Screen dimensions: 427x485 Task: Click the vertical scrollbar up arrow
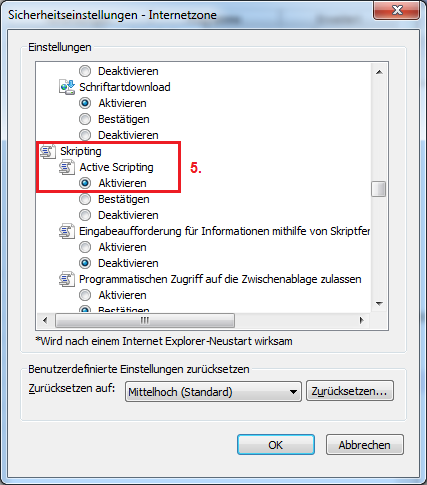click(x=379, y=72)
